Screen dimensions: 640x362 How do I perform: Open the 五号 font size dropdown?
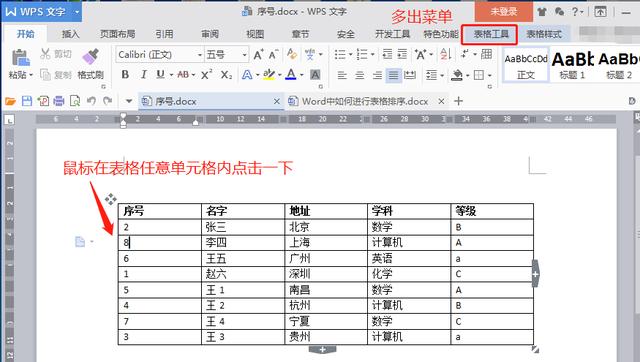(244, 55)
